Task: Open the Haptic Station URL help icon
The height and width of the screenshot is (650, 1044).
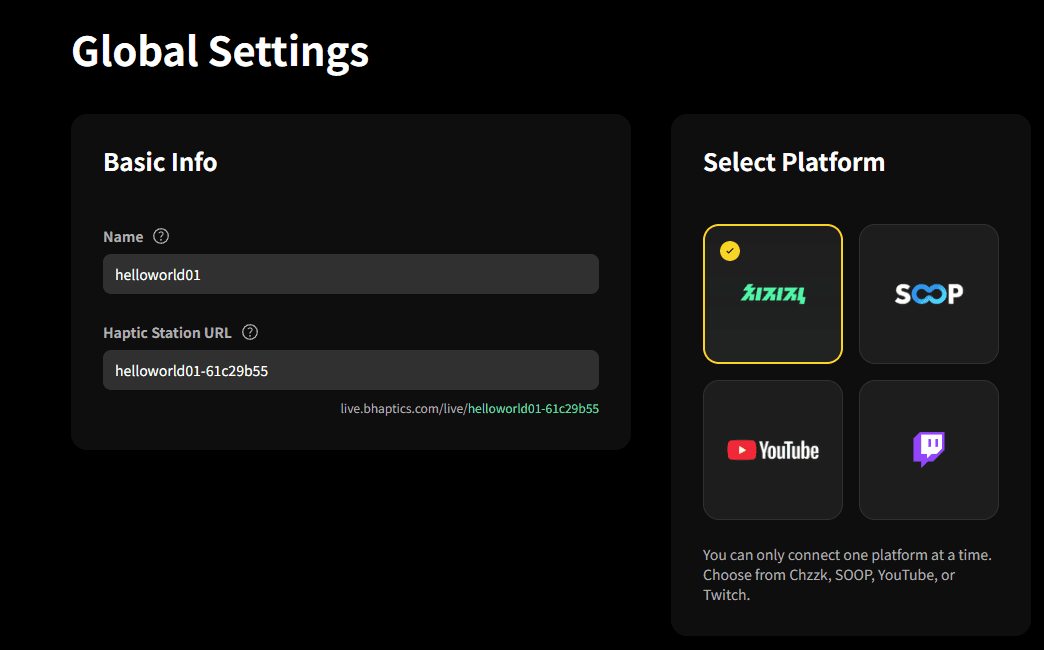Action: click(249, 332)
